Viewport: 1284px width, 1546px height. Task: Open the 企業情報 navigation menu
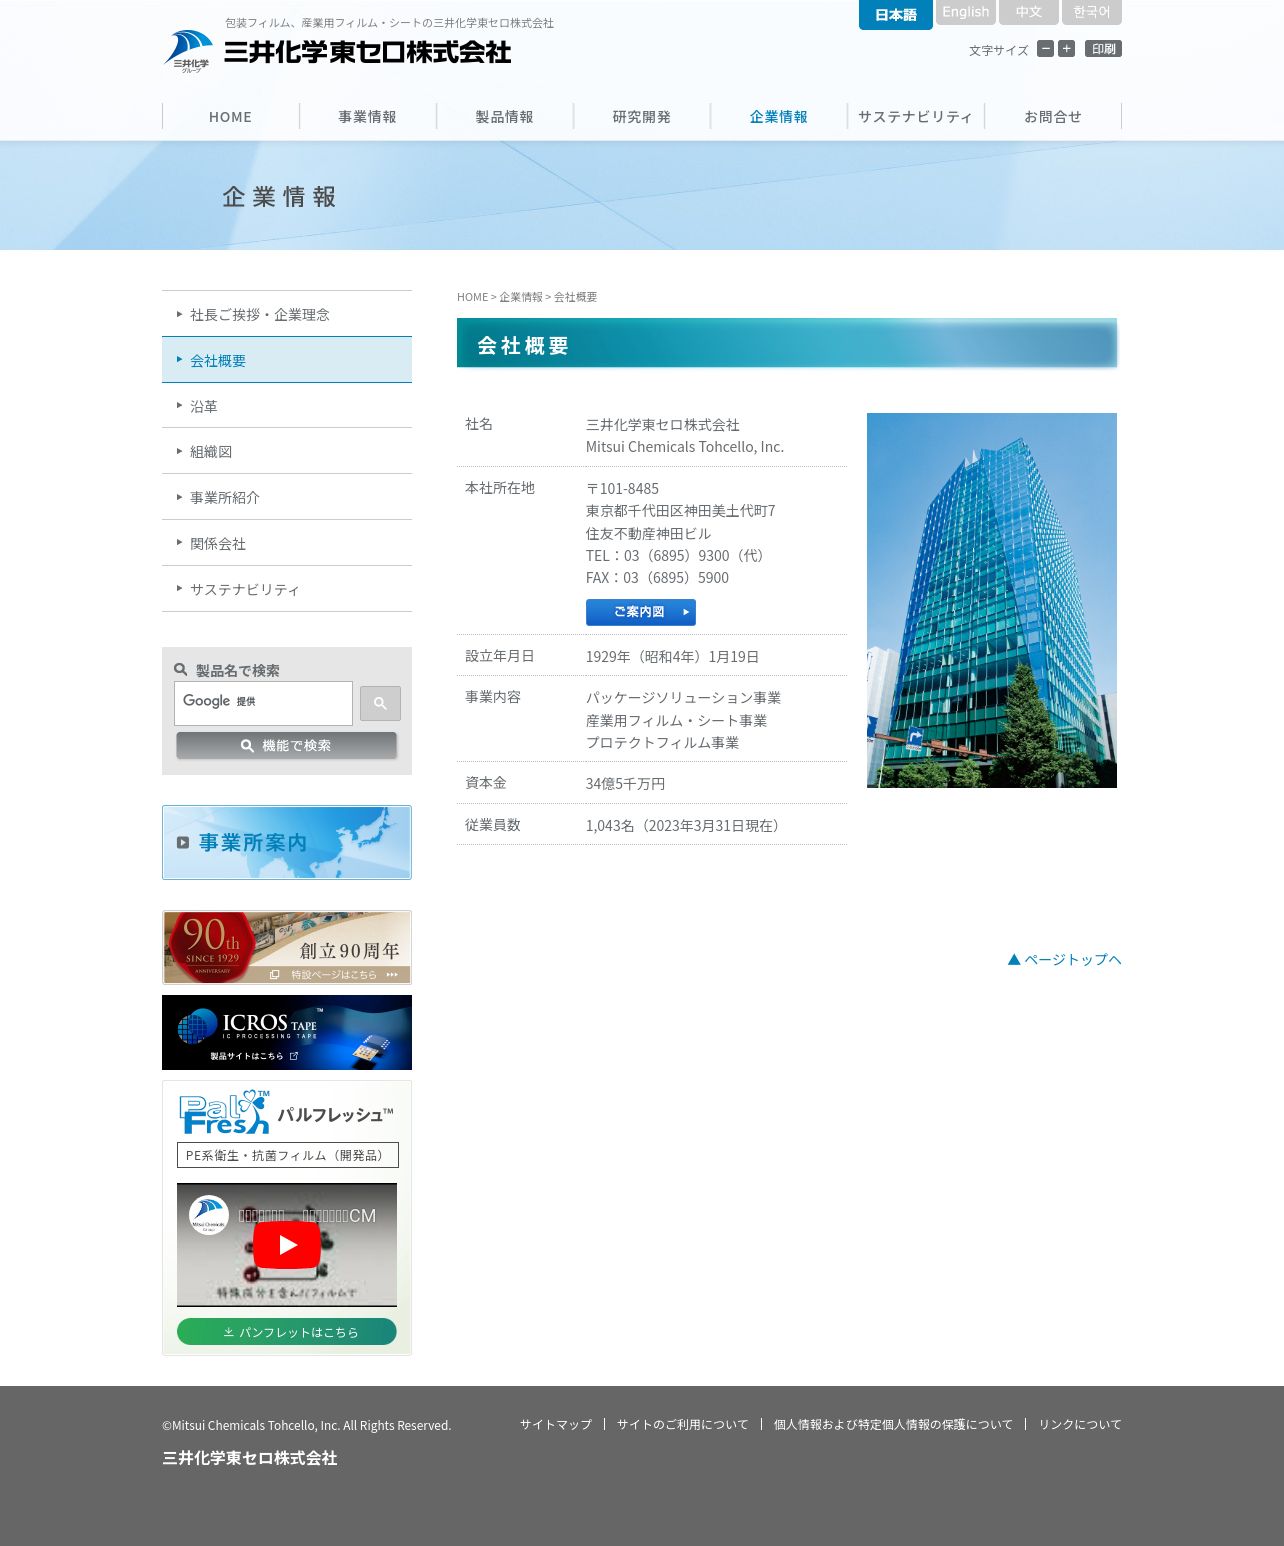pos(779,117)
